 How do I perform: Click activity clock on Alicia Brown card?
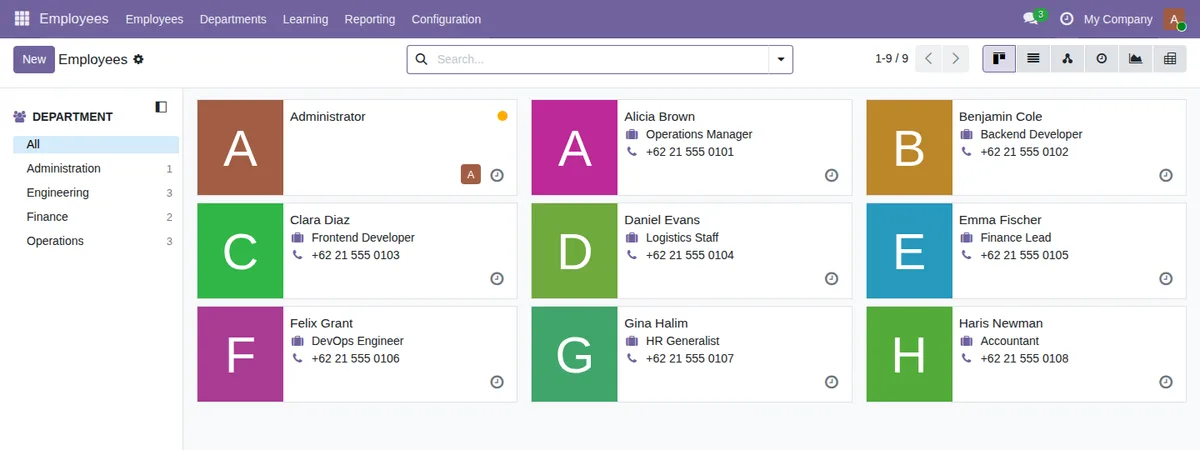(x=831, y=175)
